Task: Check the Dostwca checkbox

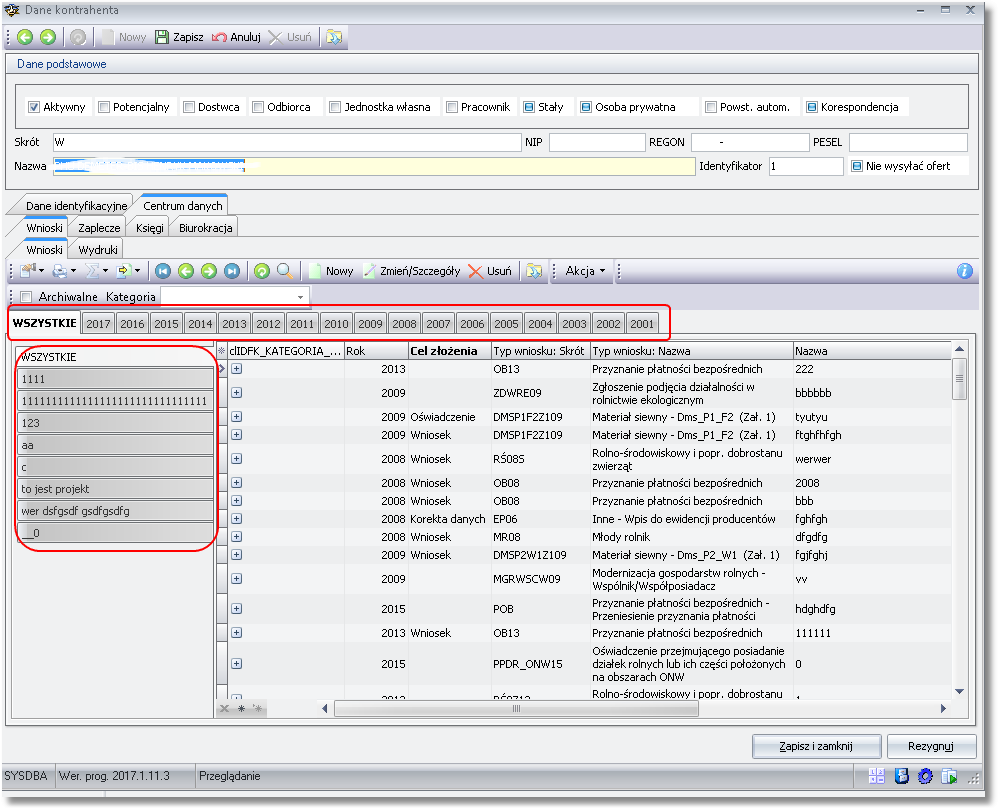Action: point(189,107)
